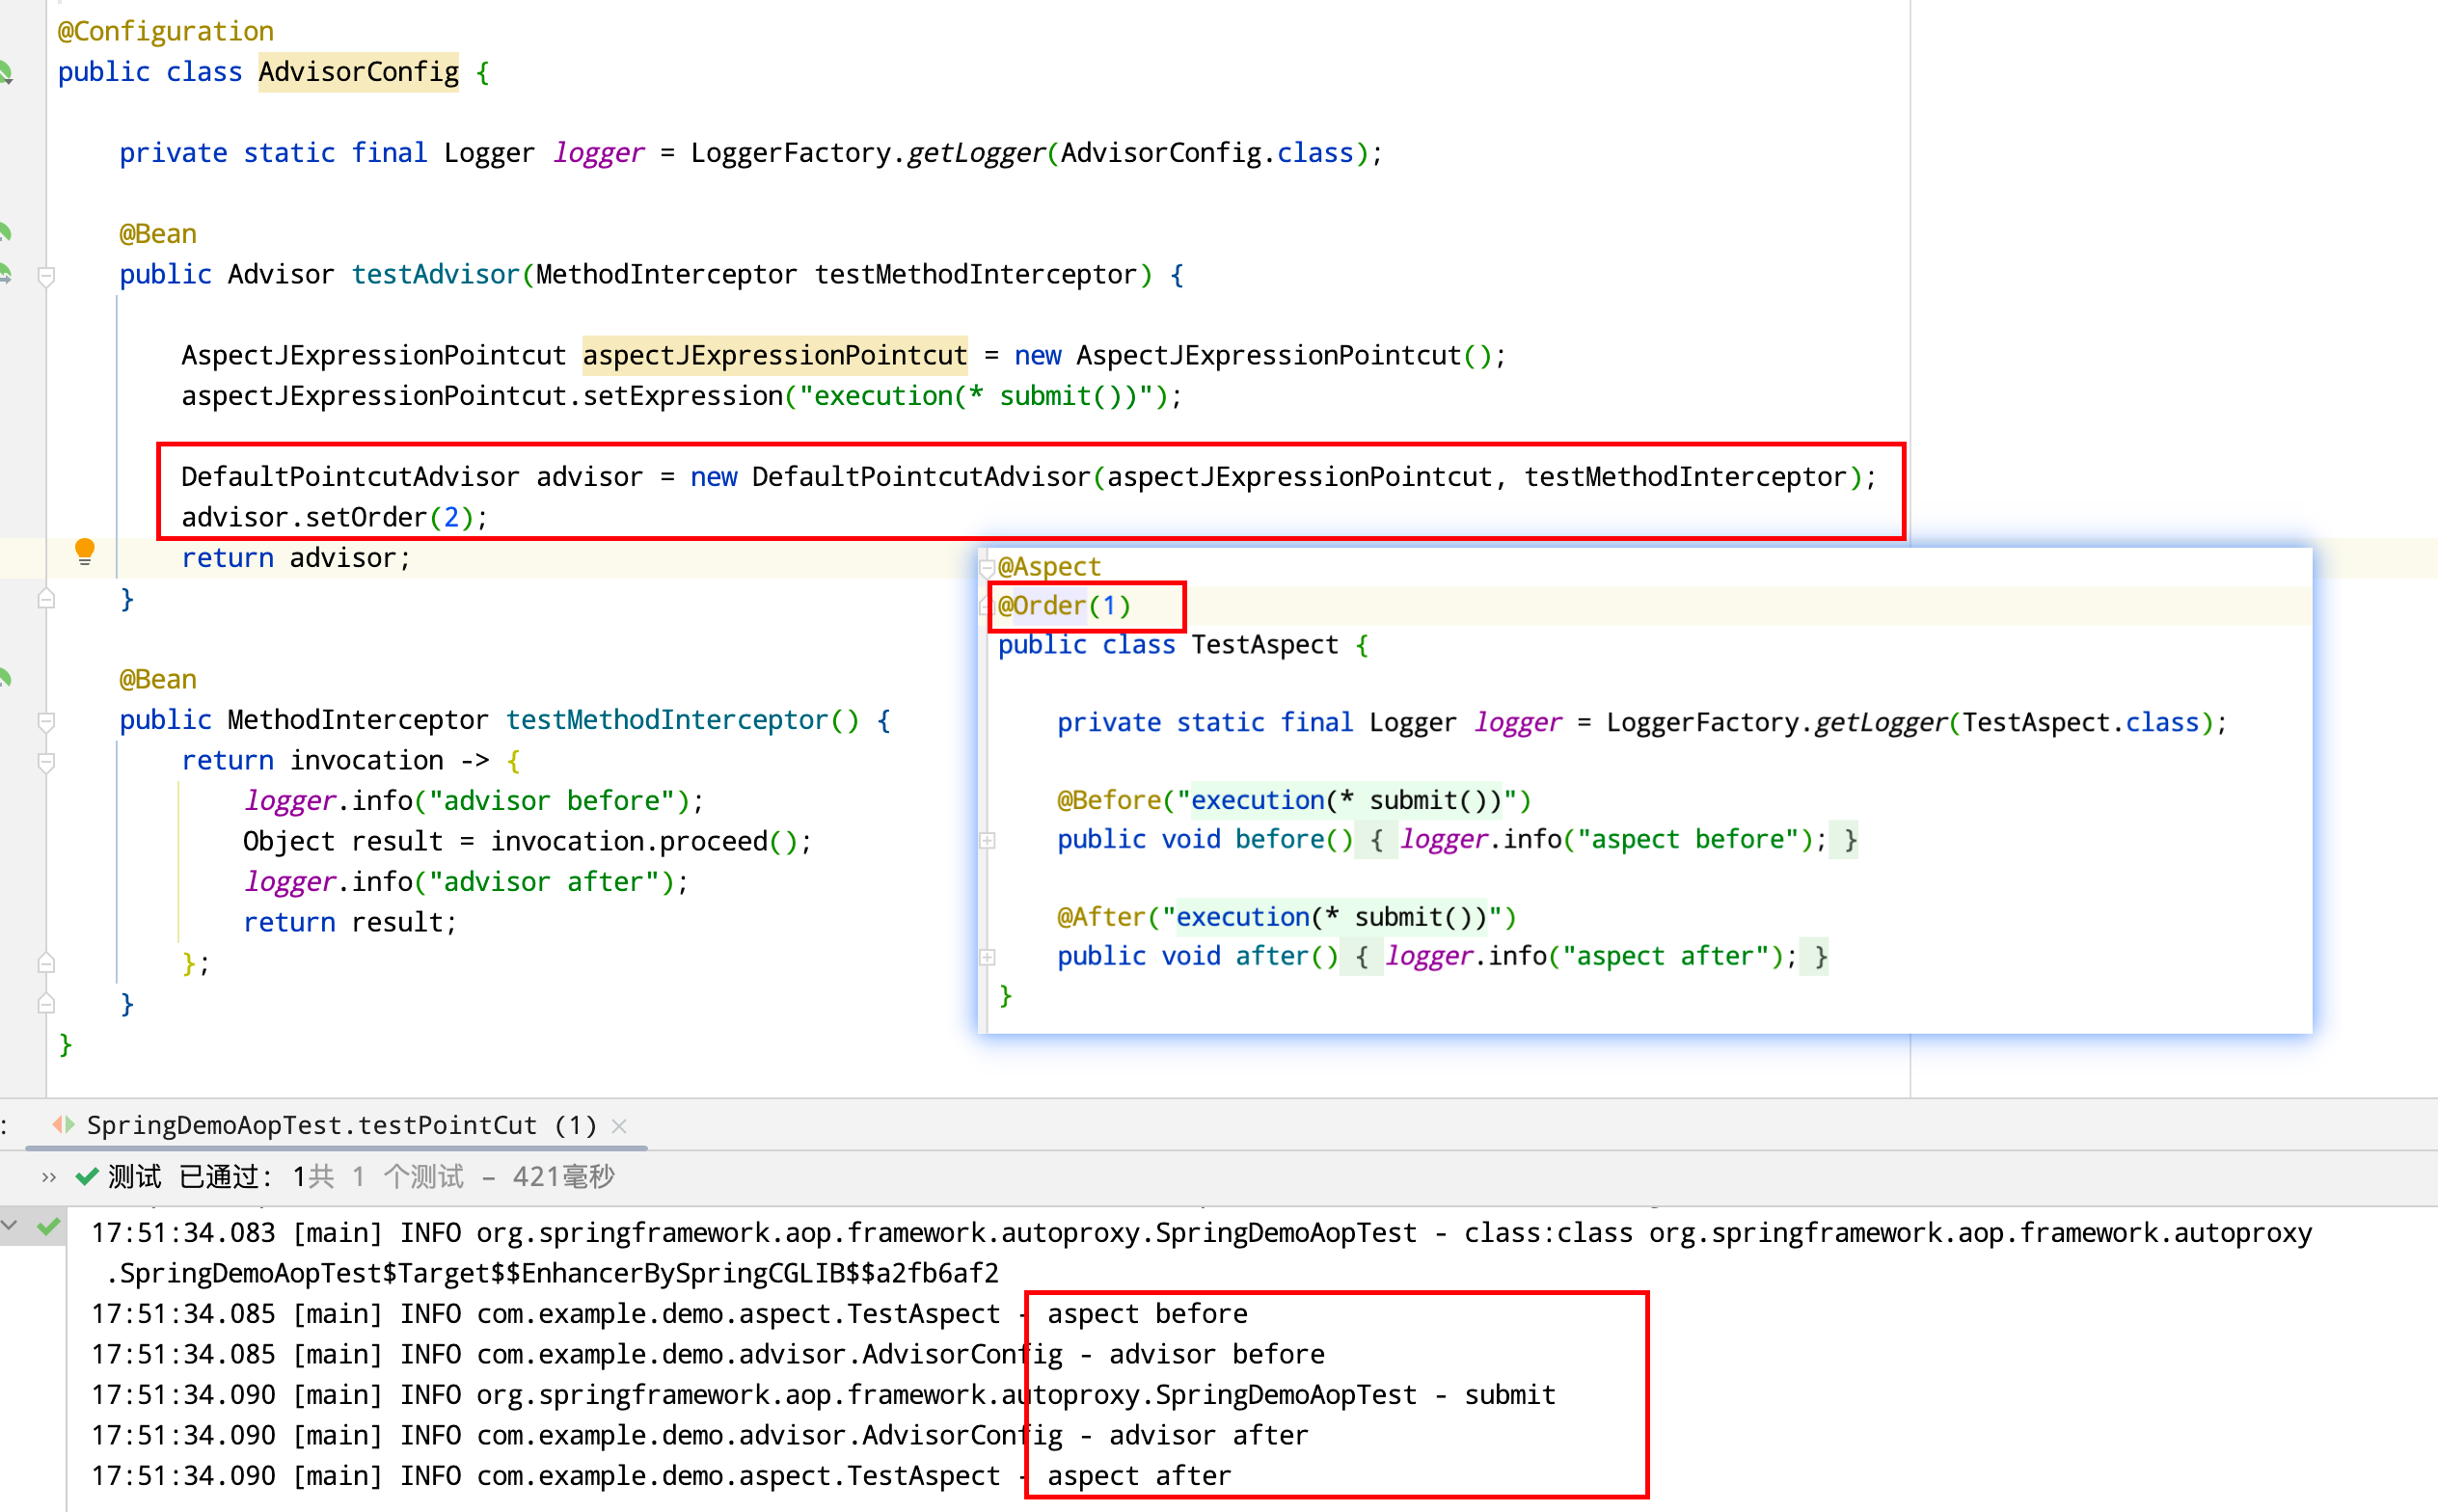
Task: Collapse the testMethodInterceptor method fold marker
Action: click(x=46, y=721)
